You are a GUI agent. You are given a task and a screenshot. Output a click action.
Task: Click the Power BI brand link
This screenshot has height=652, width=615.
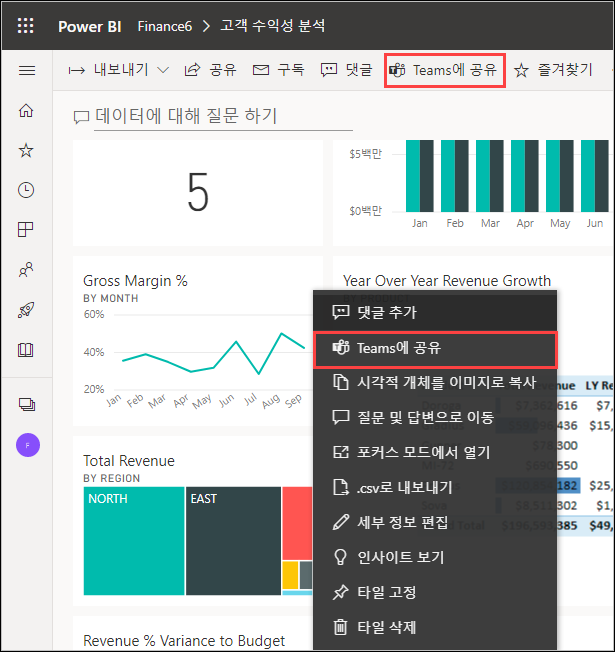[x=89, y=27]
